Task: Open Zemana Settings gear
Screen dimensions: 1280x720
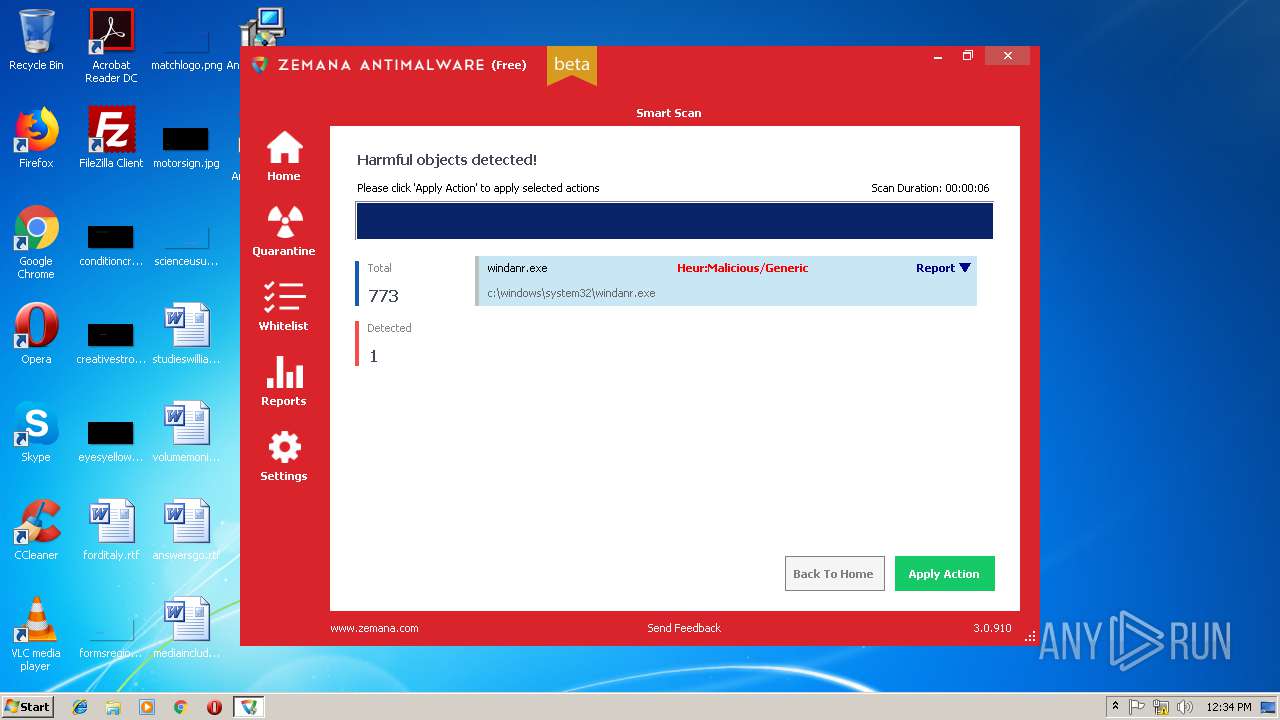Action: [x=284, y=456]
